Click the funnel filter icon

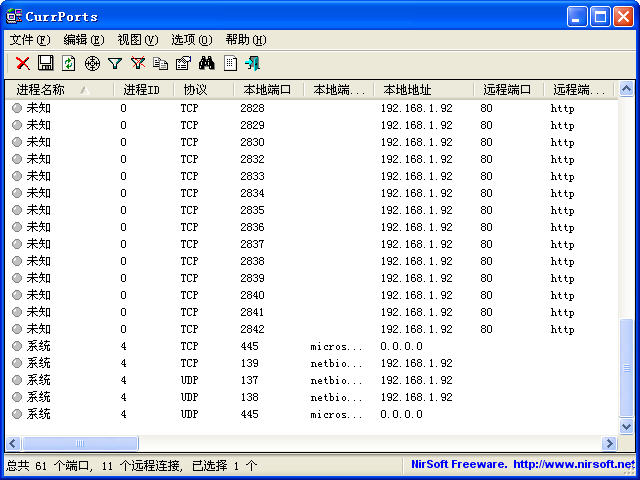pyautogui.click(x=115, y=64)
